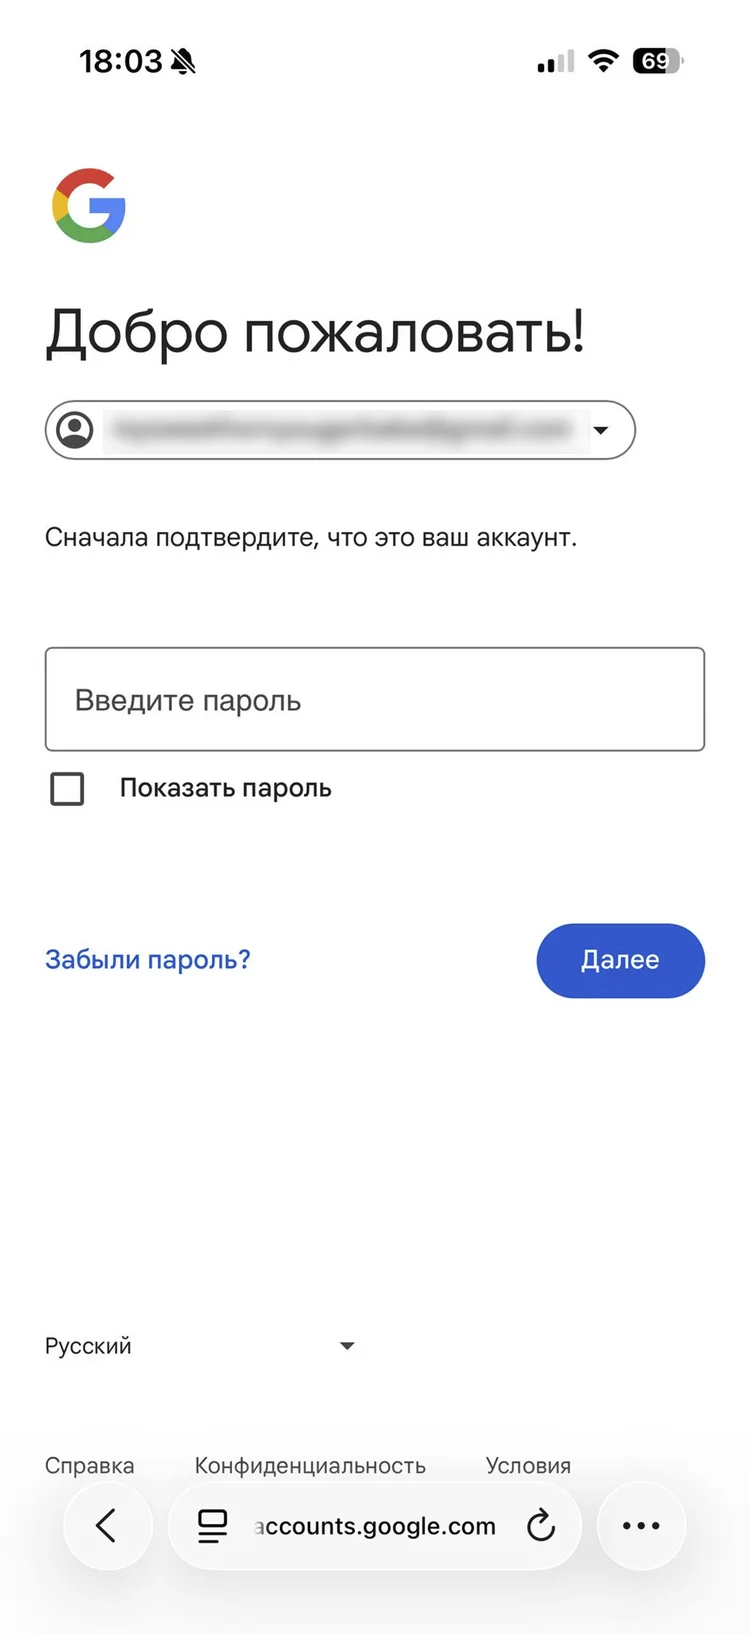The height and width of the screenshot is (1634, 750).
Task: Tap the accounts.google.com address bar
Action: point(375,1525)
